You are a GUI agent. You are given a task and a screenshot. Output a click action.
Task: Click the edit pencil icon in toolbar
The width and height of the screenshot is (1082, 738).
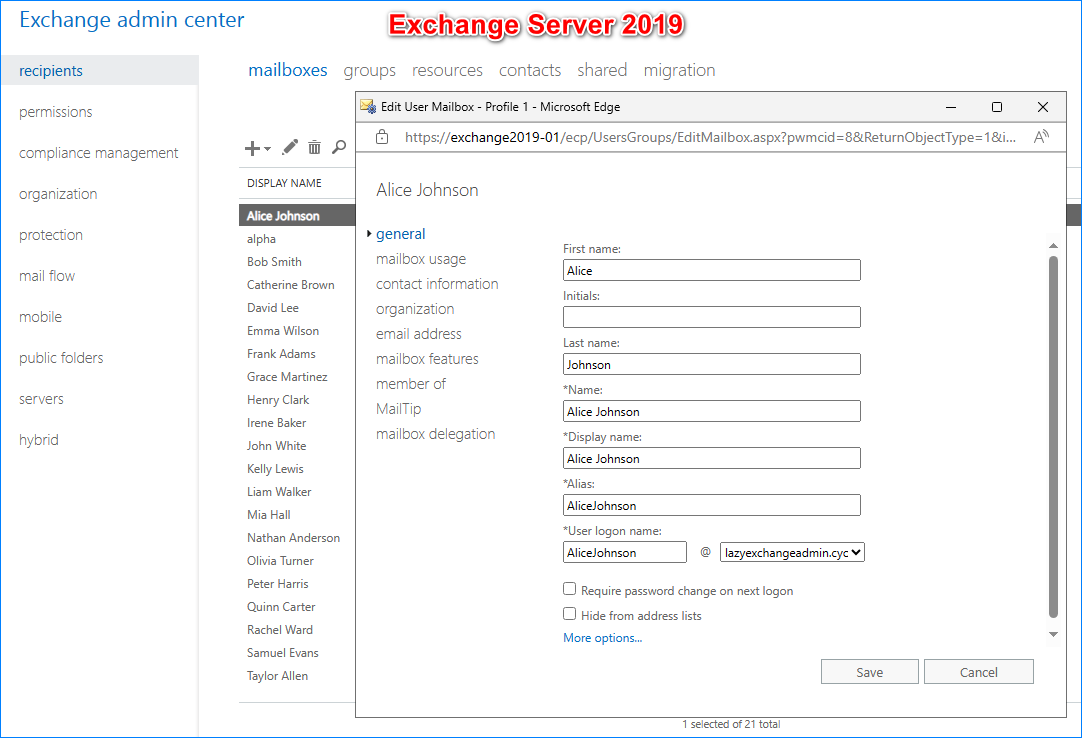(290, 147)
